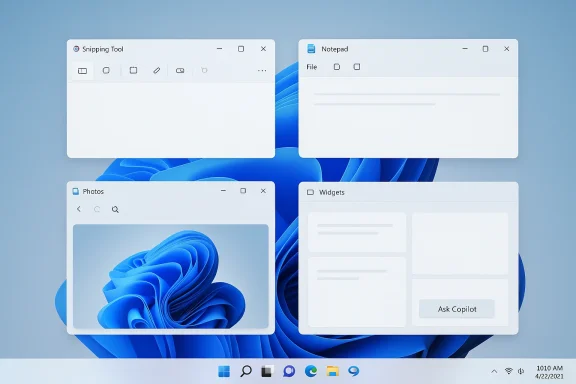Viewport: 576px width, 384px height.
Task: Click the blue speech-bubble icon after File Explorer
Action: click(354, 371)
